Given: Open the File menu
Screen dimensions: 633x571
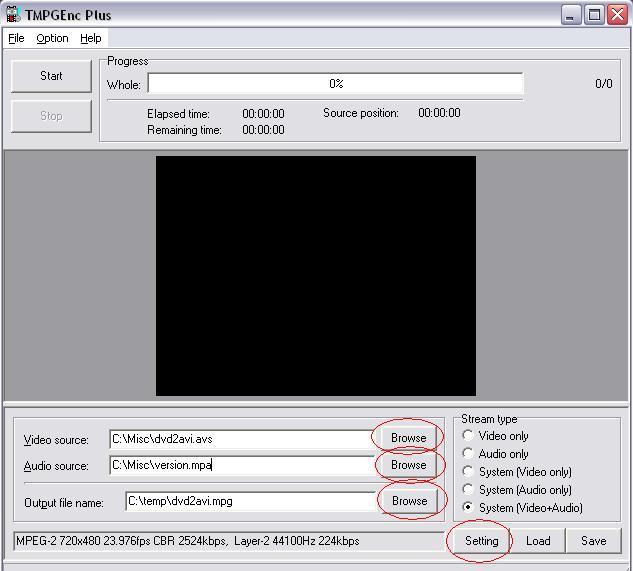Looking at the screenshot, I should (x=16, y=38).
